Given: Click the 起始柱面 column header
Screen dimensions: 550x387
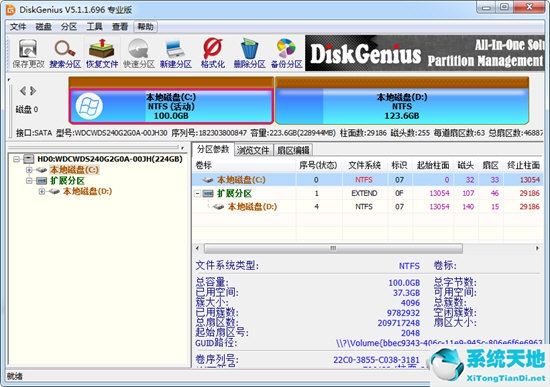Looking at the screenshot, I should (x=433, y=165).
